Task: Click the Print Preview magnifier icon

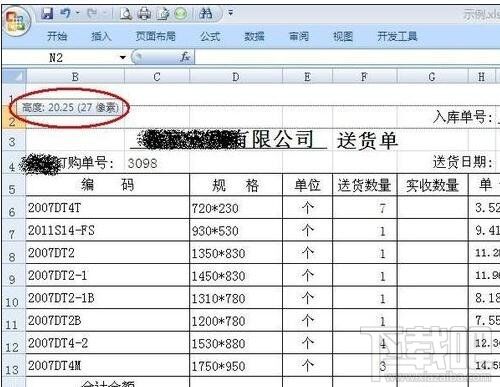Action: [x=126, y=13]
